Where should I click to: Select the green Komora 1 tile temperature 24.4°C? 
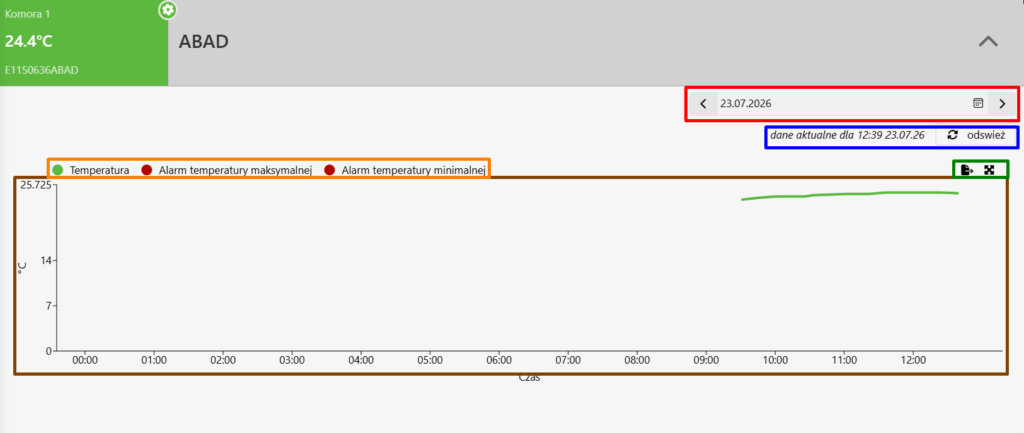pyautogui.click(x=29, y=42)
